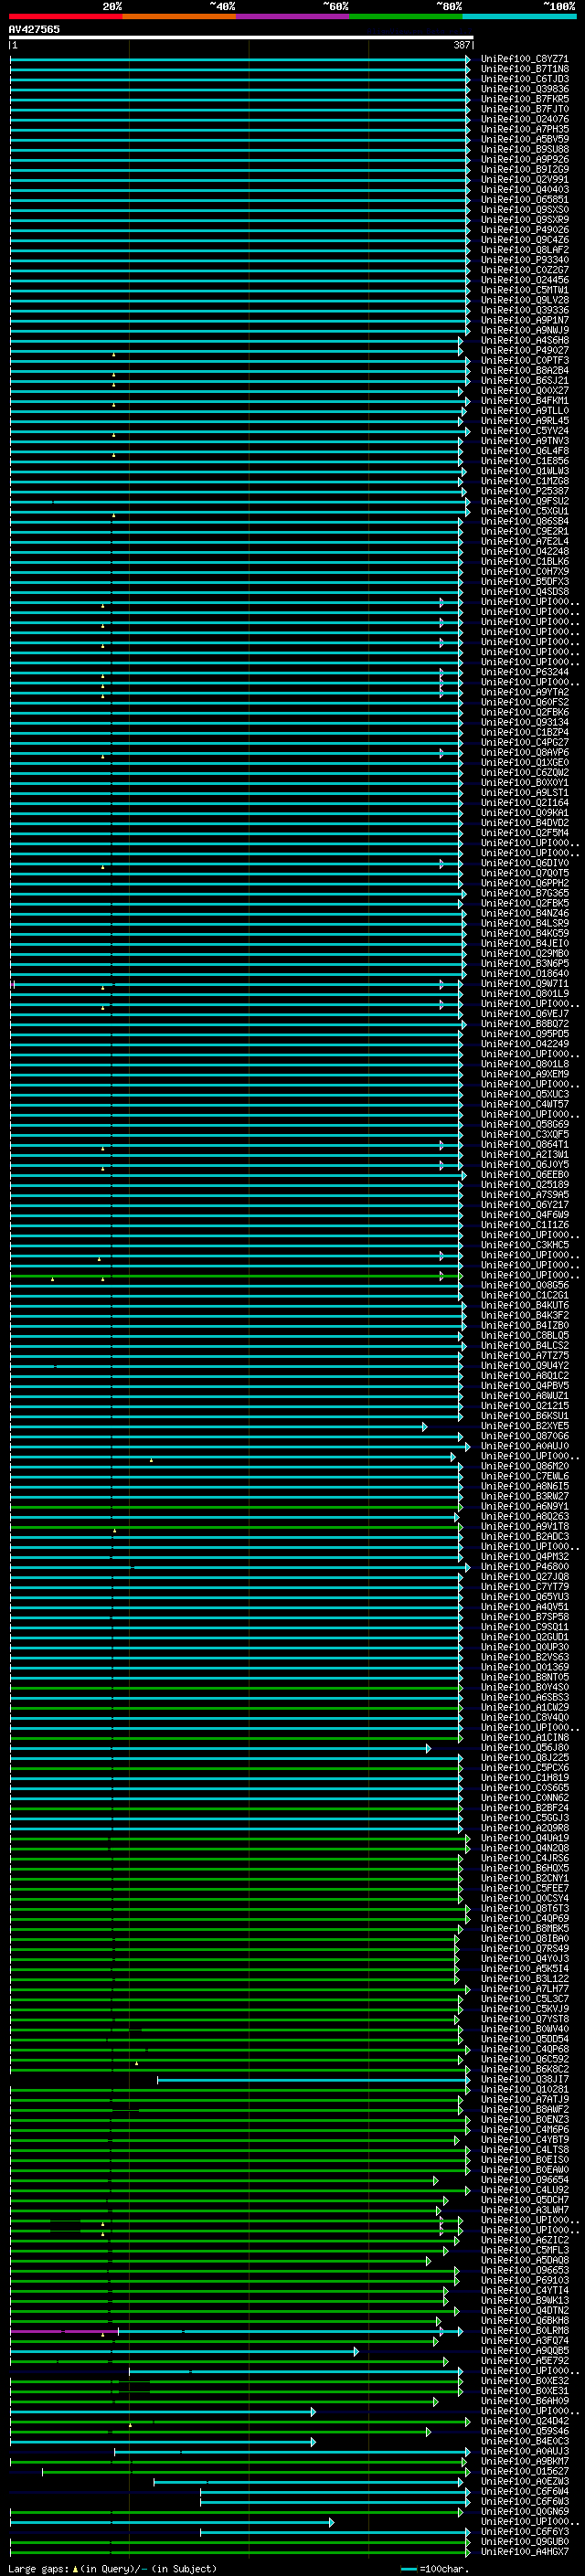The width and height of the screenshot is (585, 2576).
Task: Click UniRef100_Q65YU3 label
Action: [x=525, y=1596]
